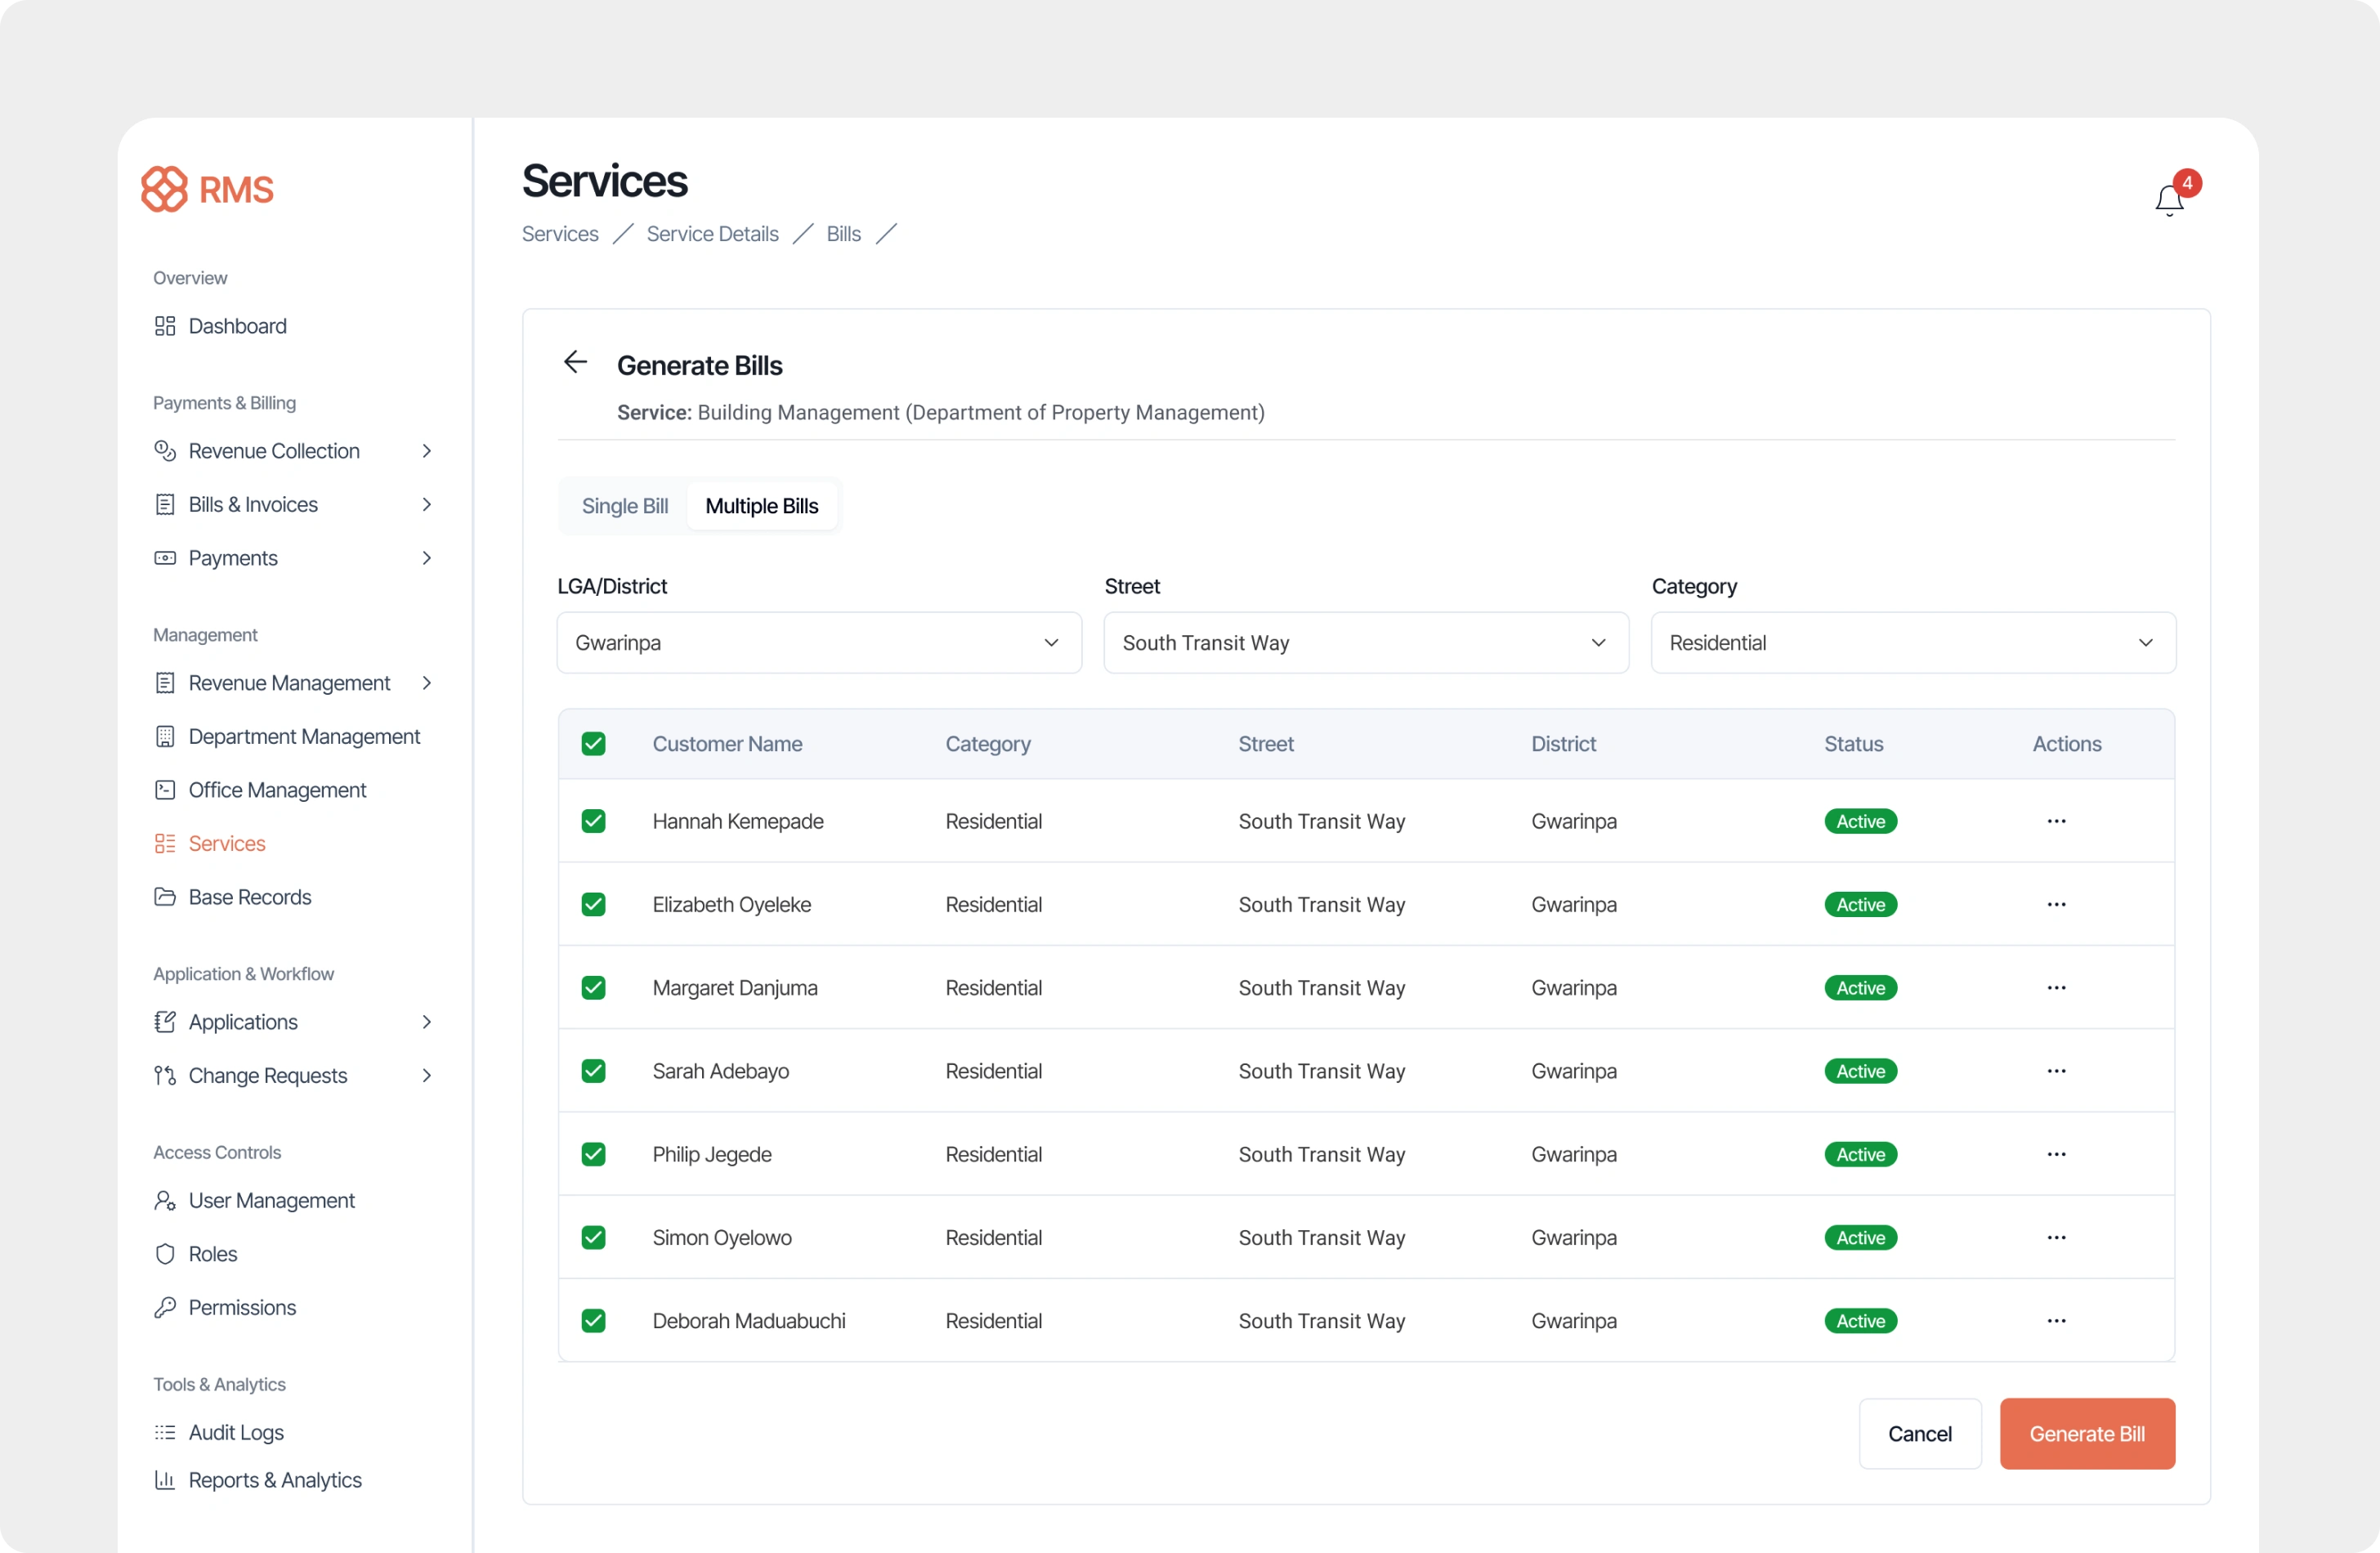Screen dimensions: 2380x1553
Task: Click the Audit Logs sidebar icon
Action: point(165,1432)
